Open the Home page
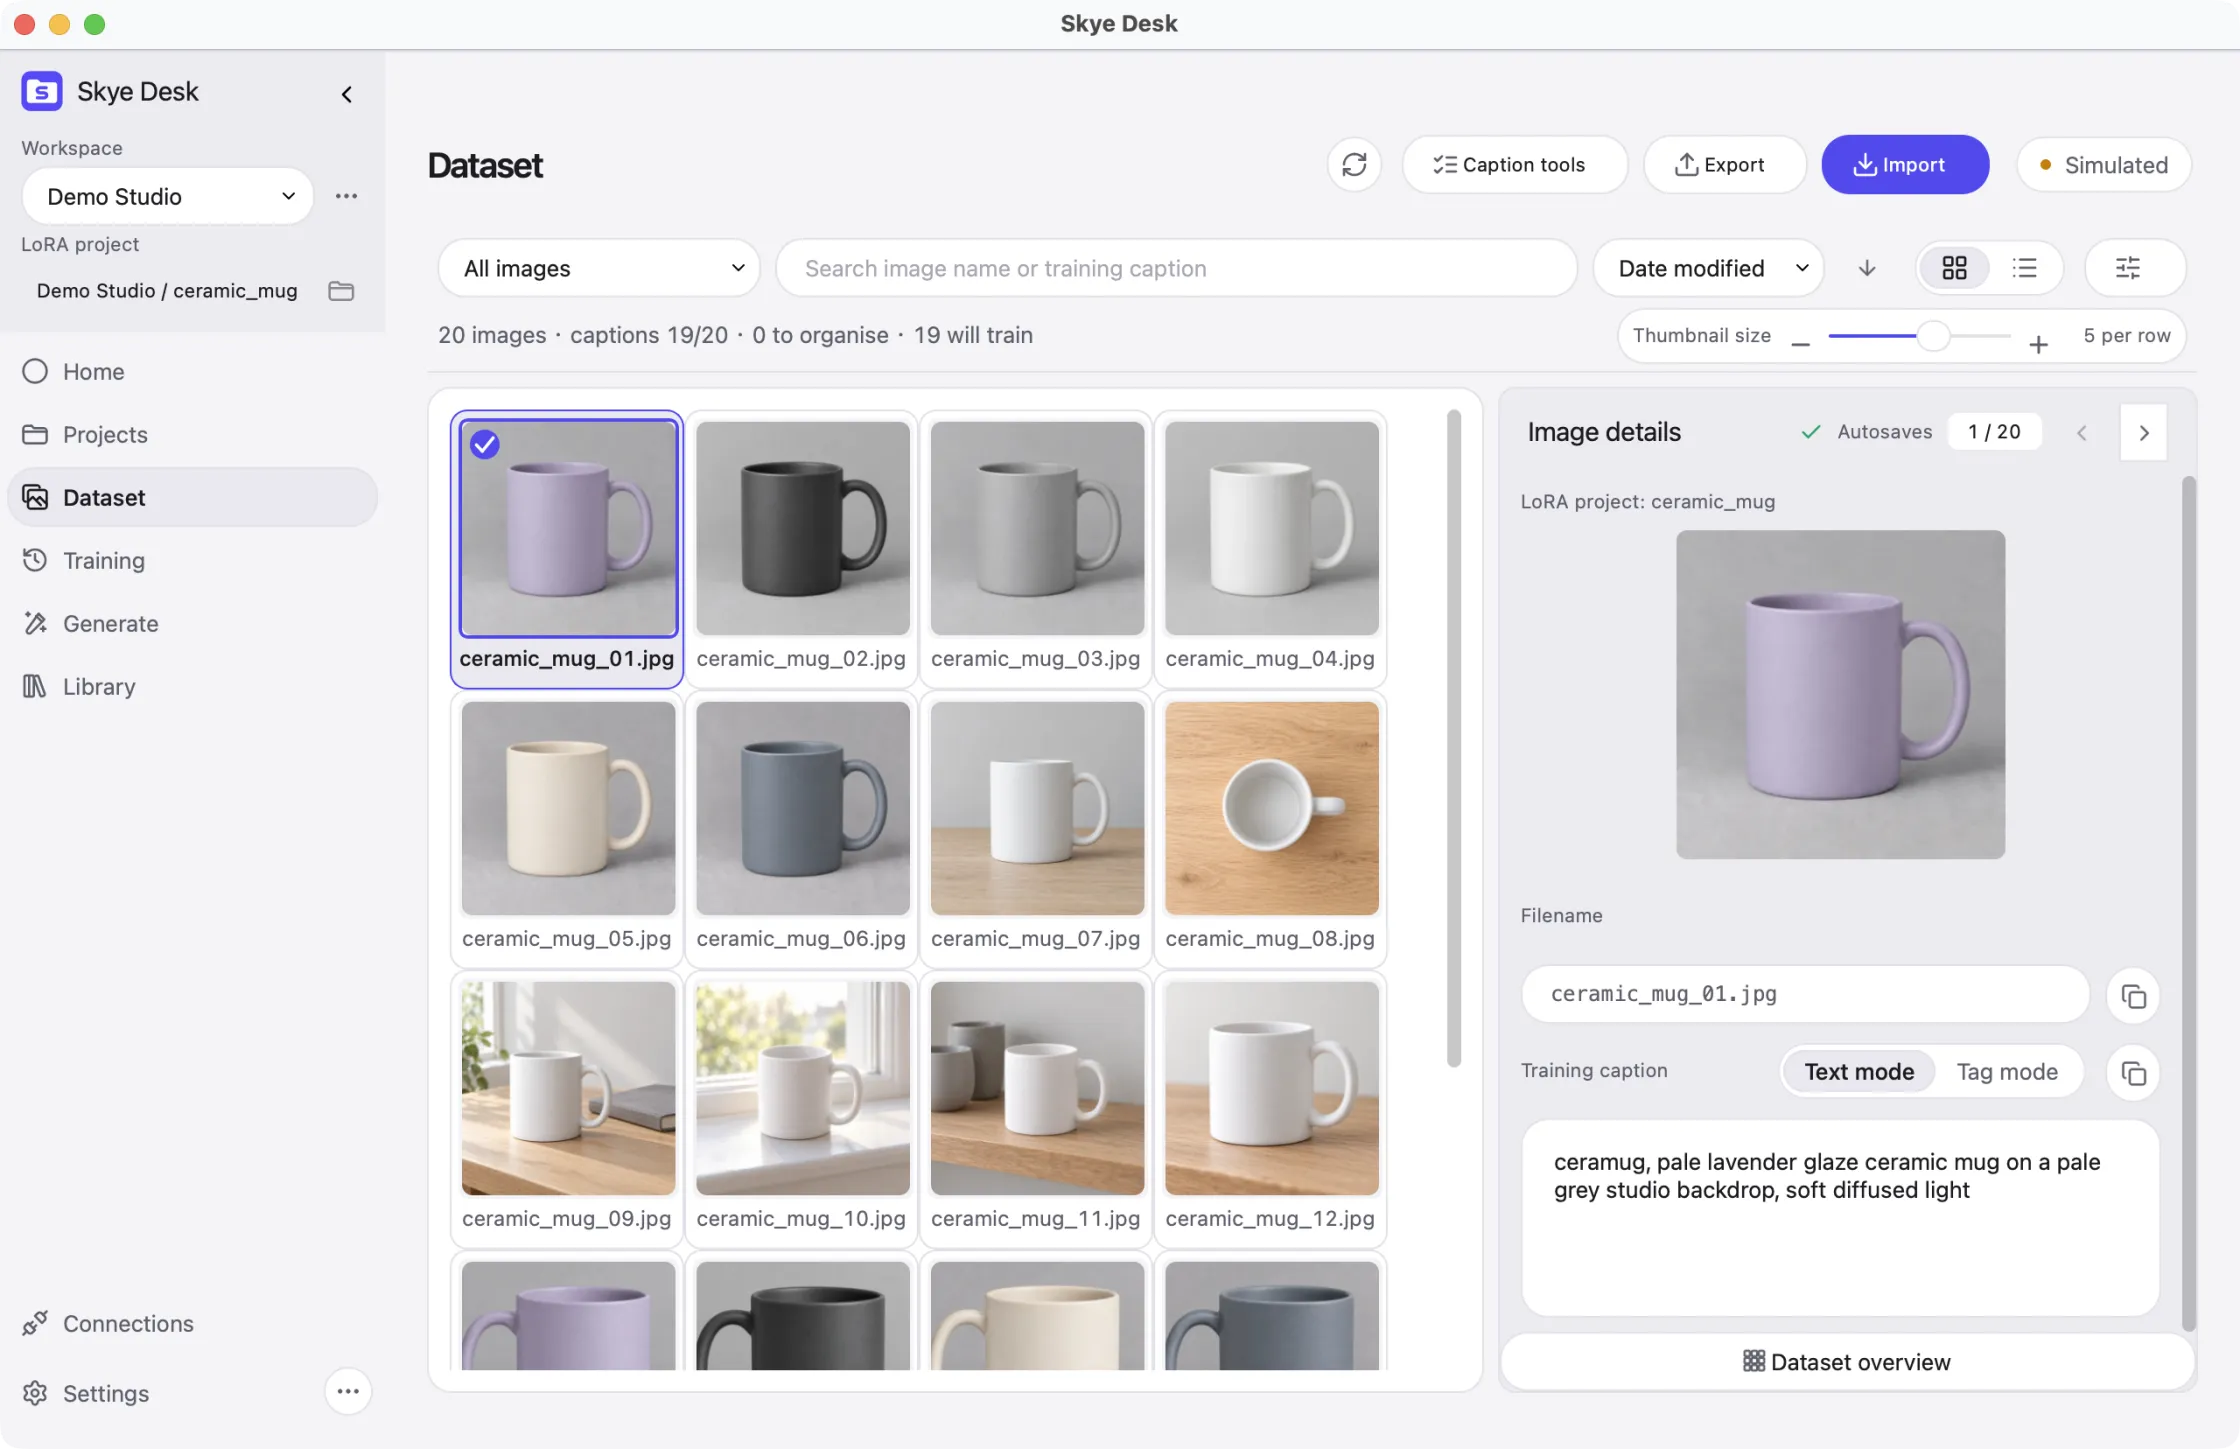2240x1449 pixels. coord(191,371)
